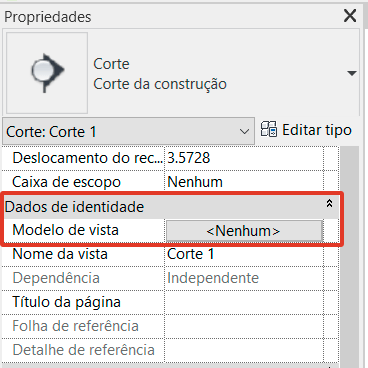Click the Editar tipo button label
This screenshot has height=368, width=368.
[317, 130]
